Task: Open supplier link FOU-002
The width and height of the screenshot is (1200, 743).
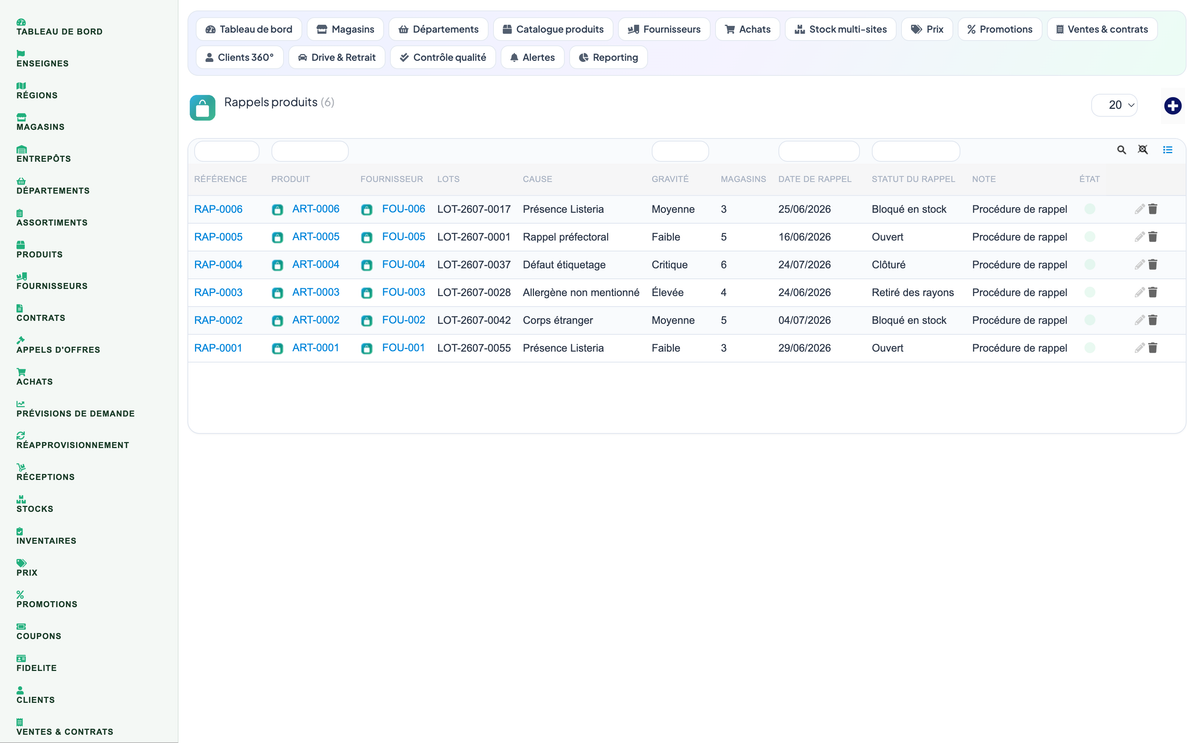Action: click(x=404, y=320)
